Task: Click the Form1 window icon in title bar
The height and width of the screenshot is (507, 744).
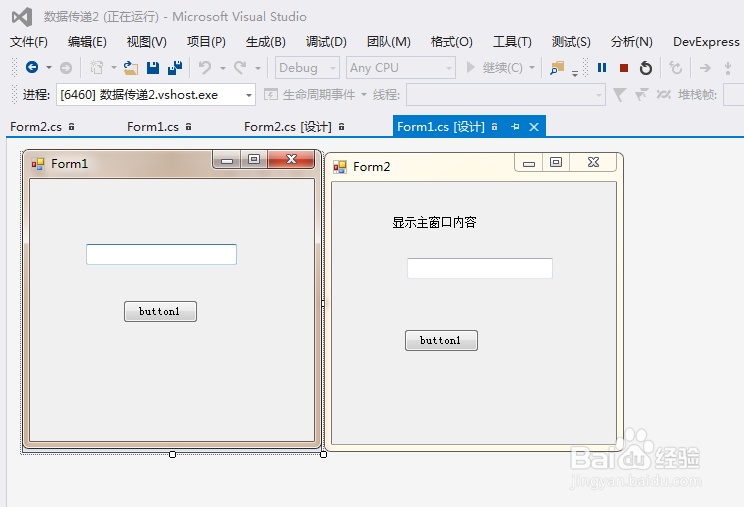Action: click(37, 164)
